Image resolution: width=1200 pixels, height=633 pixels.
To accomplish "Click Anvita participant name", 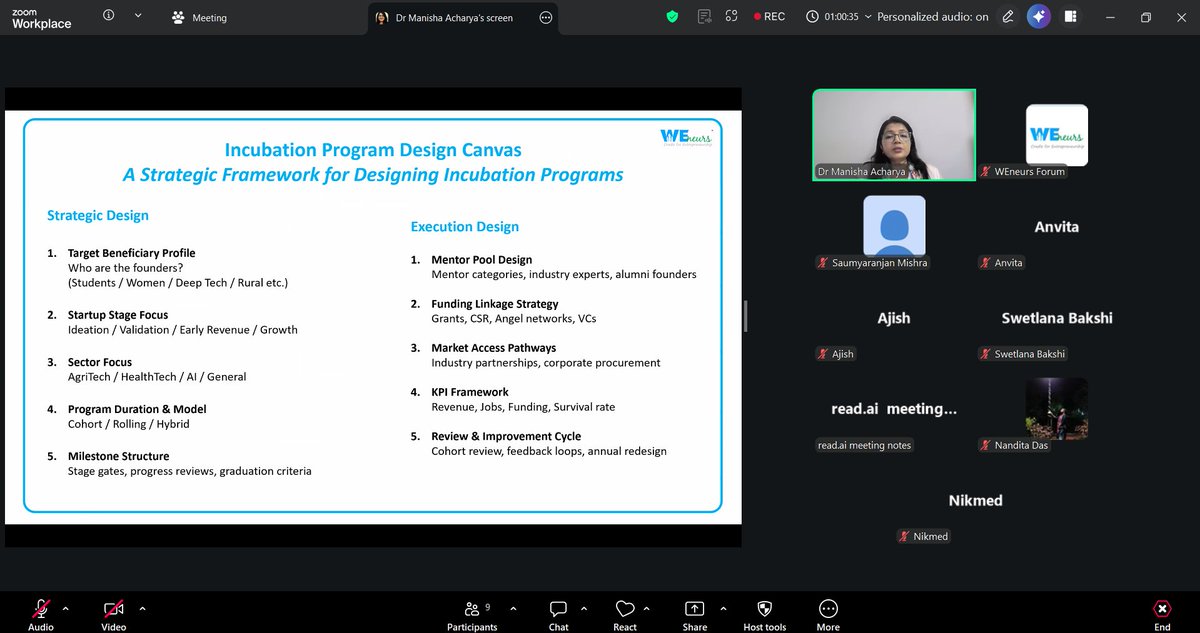I will [1057, 227].
